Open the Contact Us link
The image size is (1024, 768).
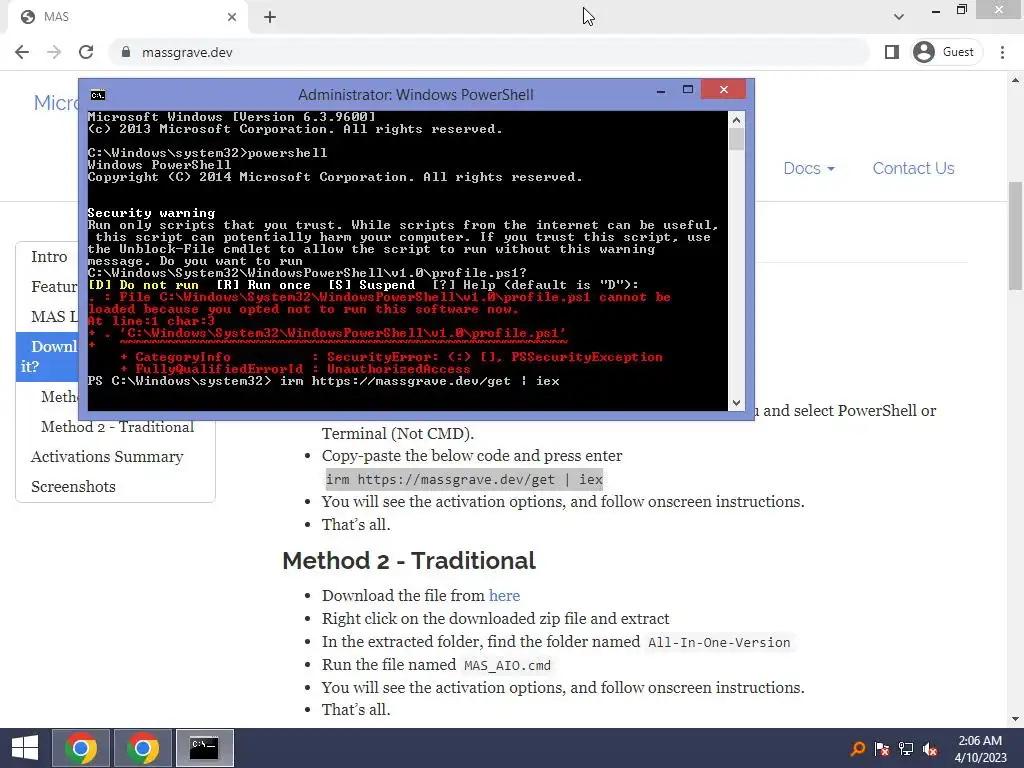tap(914, 168)
